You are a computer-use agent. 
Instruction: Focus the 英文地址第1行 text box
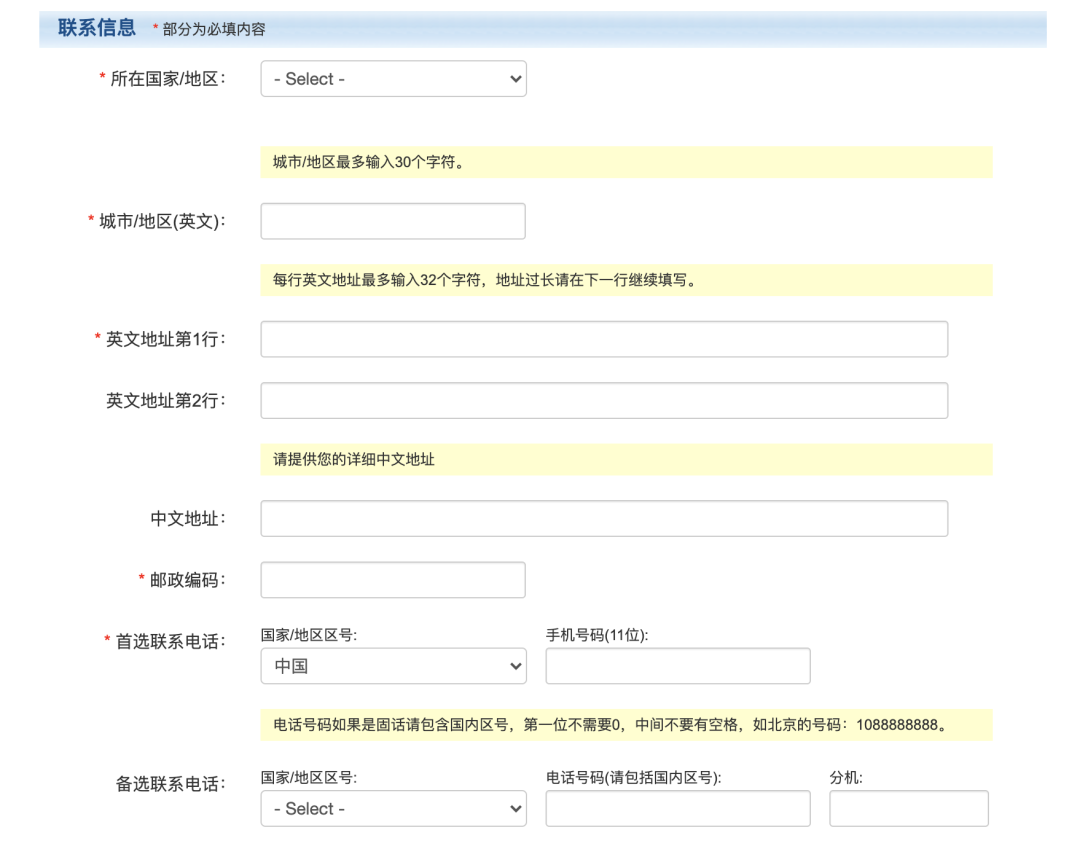pyautogui.click(x=604, y=339)
